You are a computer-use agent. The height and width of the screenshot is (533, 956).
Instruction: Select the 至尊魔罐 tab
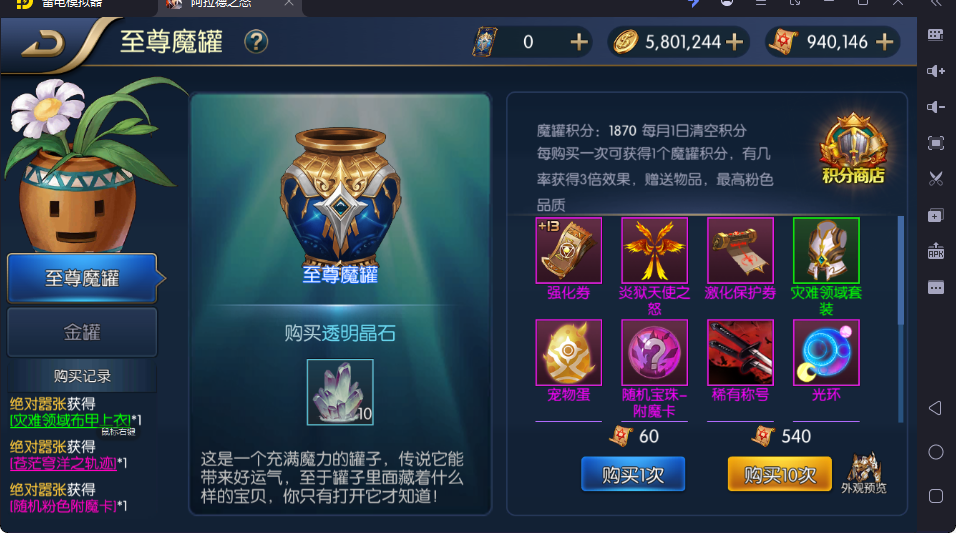pyautogui.click(x=82, y=278)
